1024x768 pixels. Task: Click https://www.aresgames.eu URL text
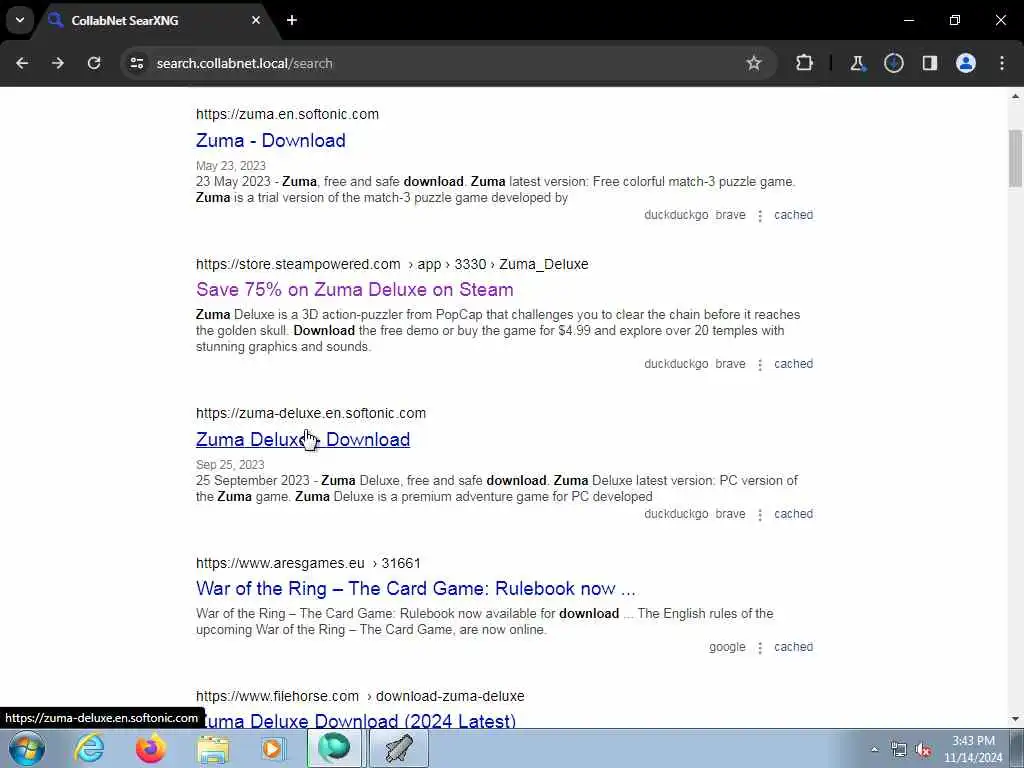(x=280, y=564)
